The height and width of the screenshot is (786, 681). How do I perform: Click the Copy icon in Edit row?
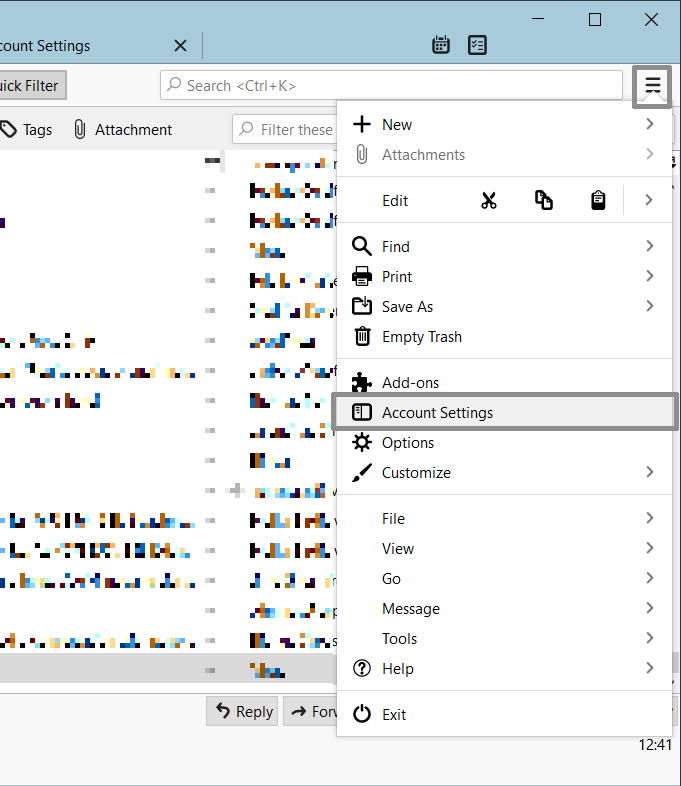point(543,200)
